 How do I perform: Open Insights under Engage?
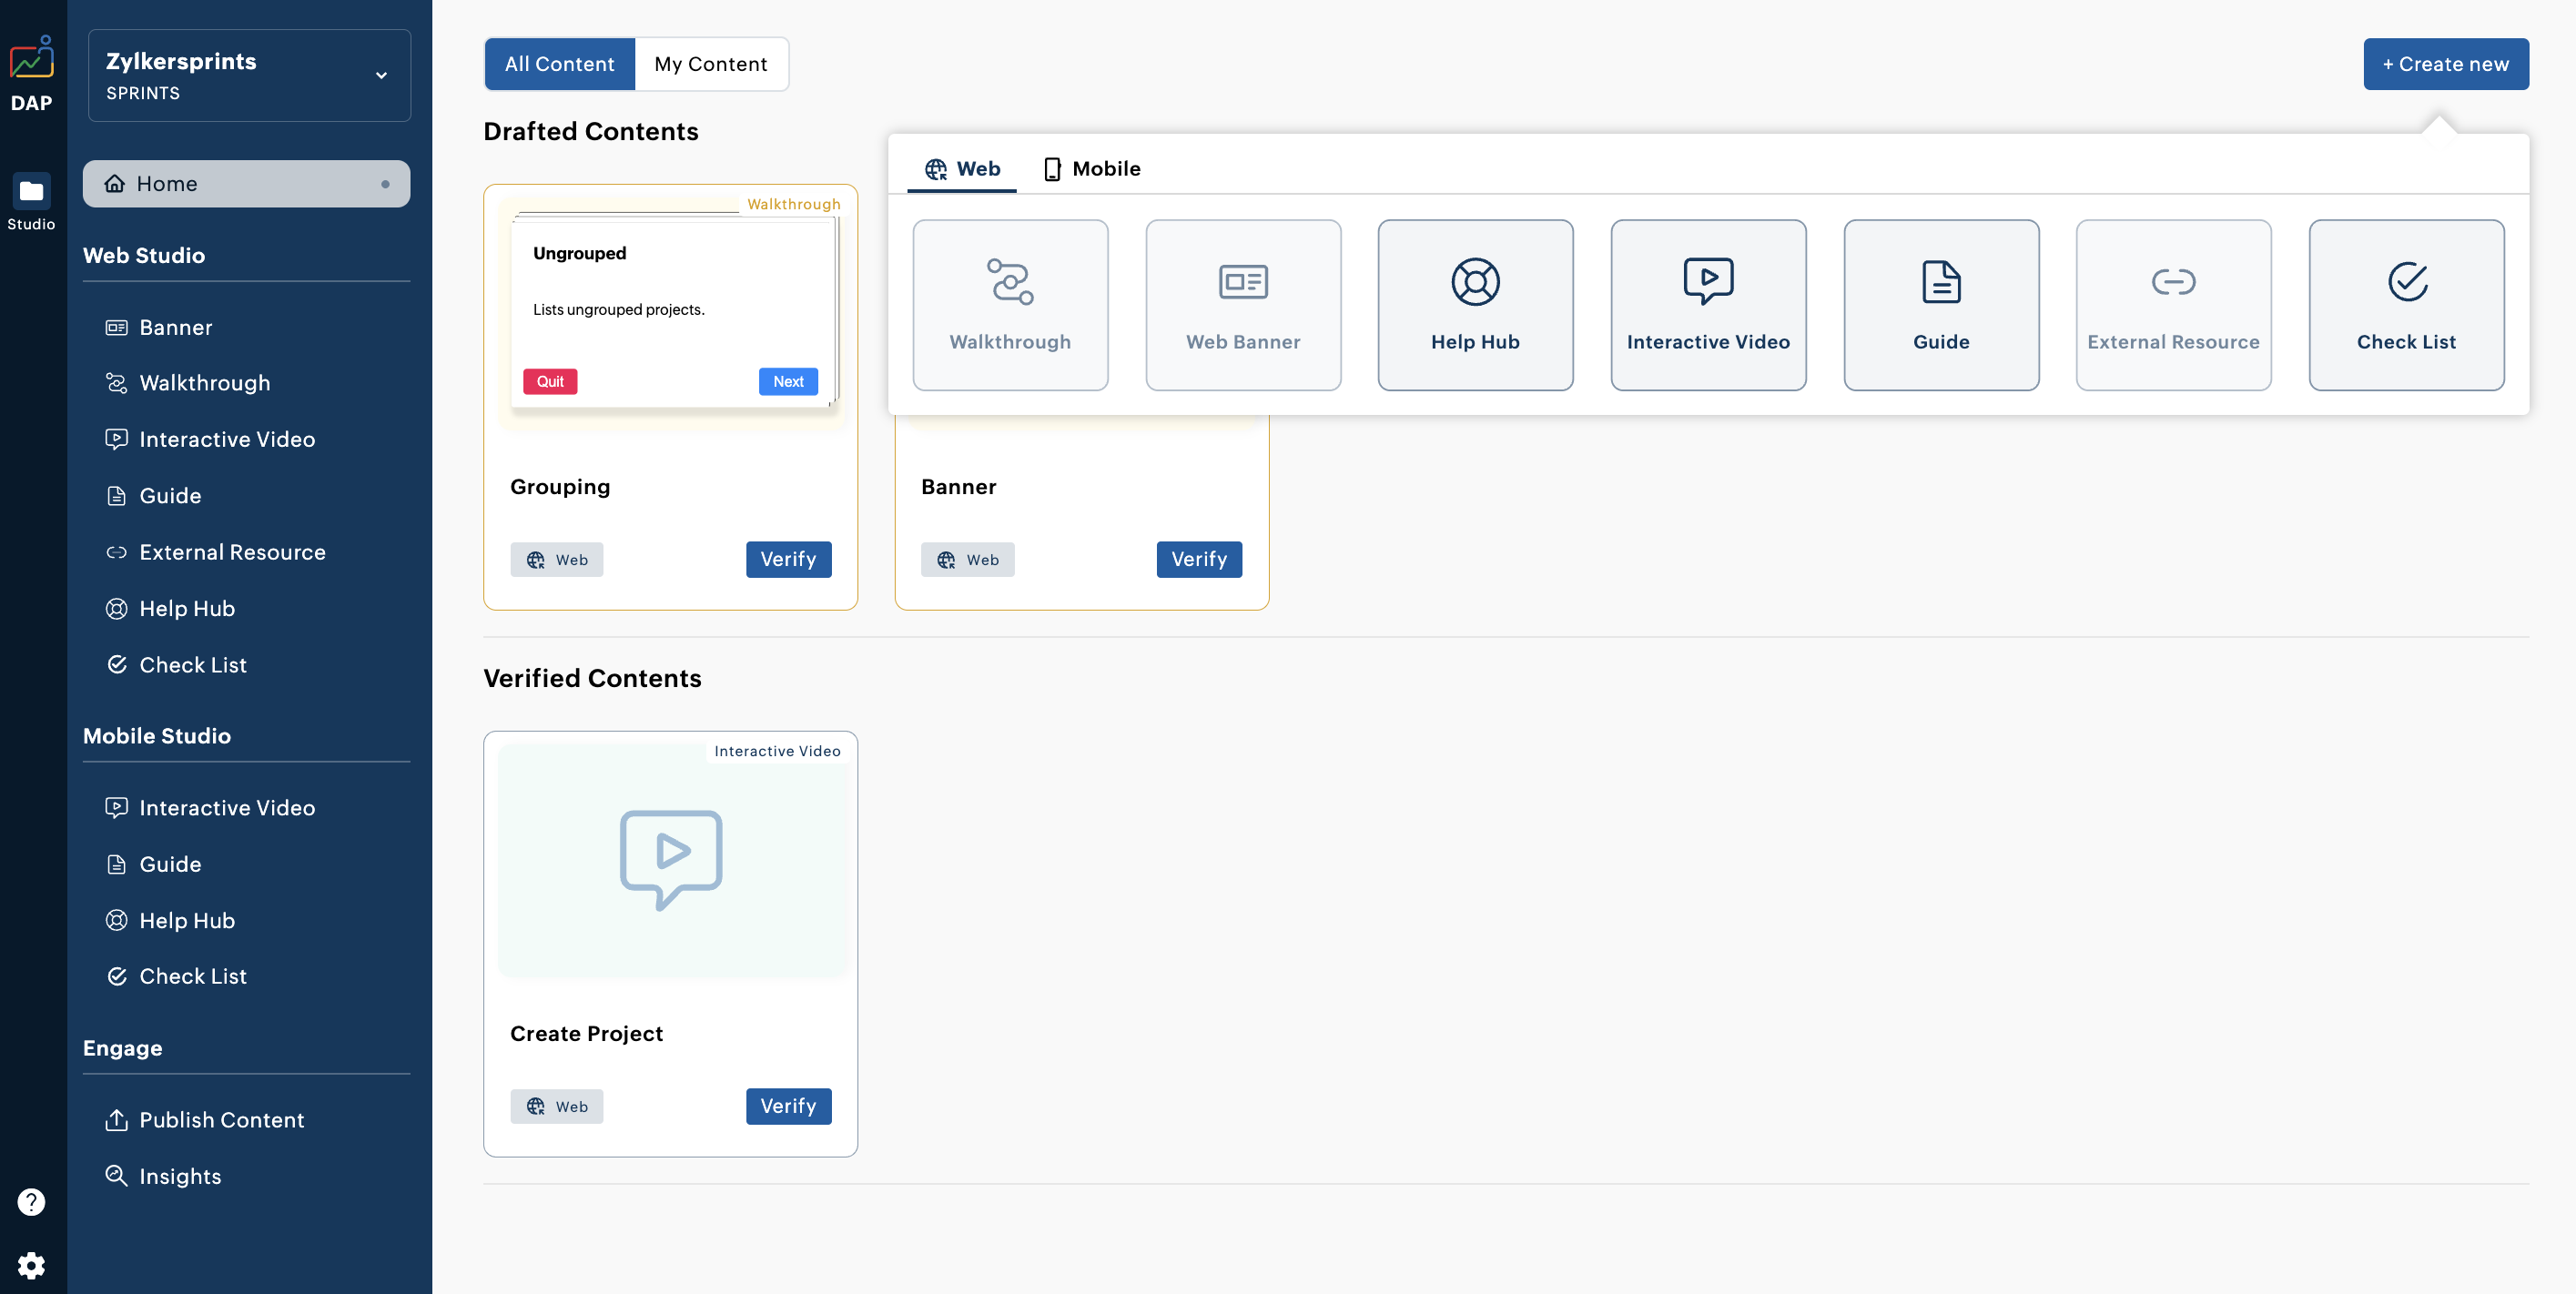163,1176
